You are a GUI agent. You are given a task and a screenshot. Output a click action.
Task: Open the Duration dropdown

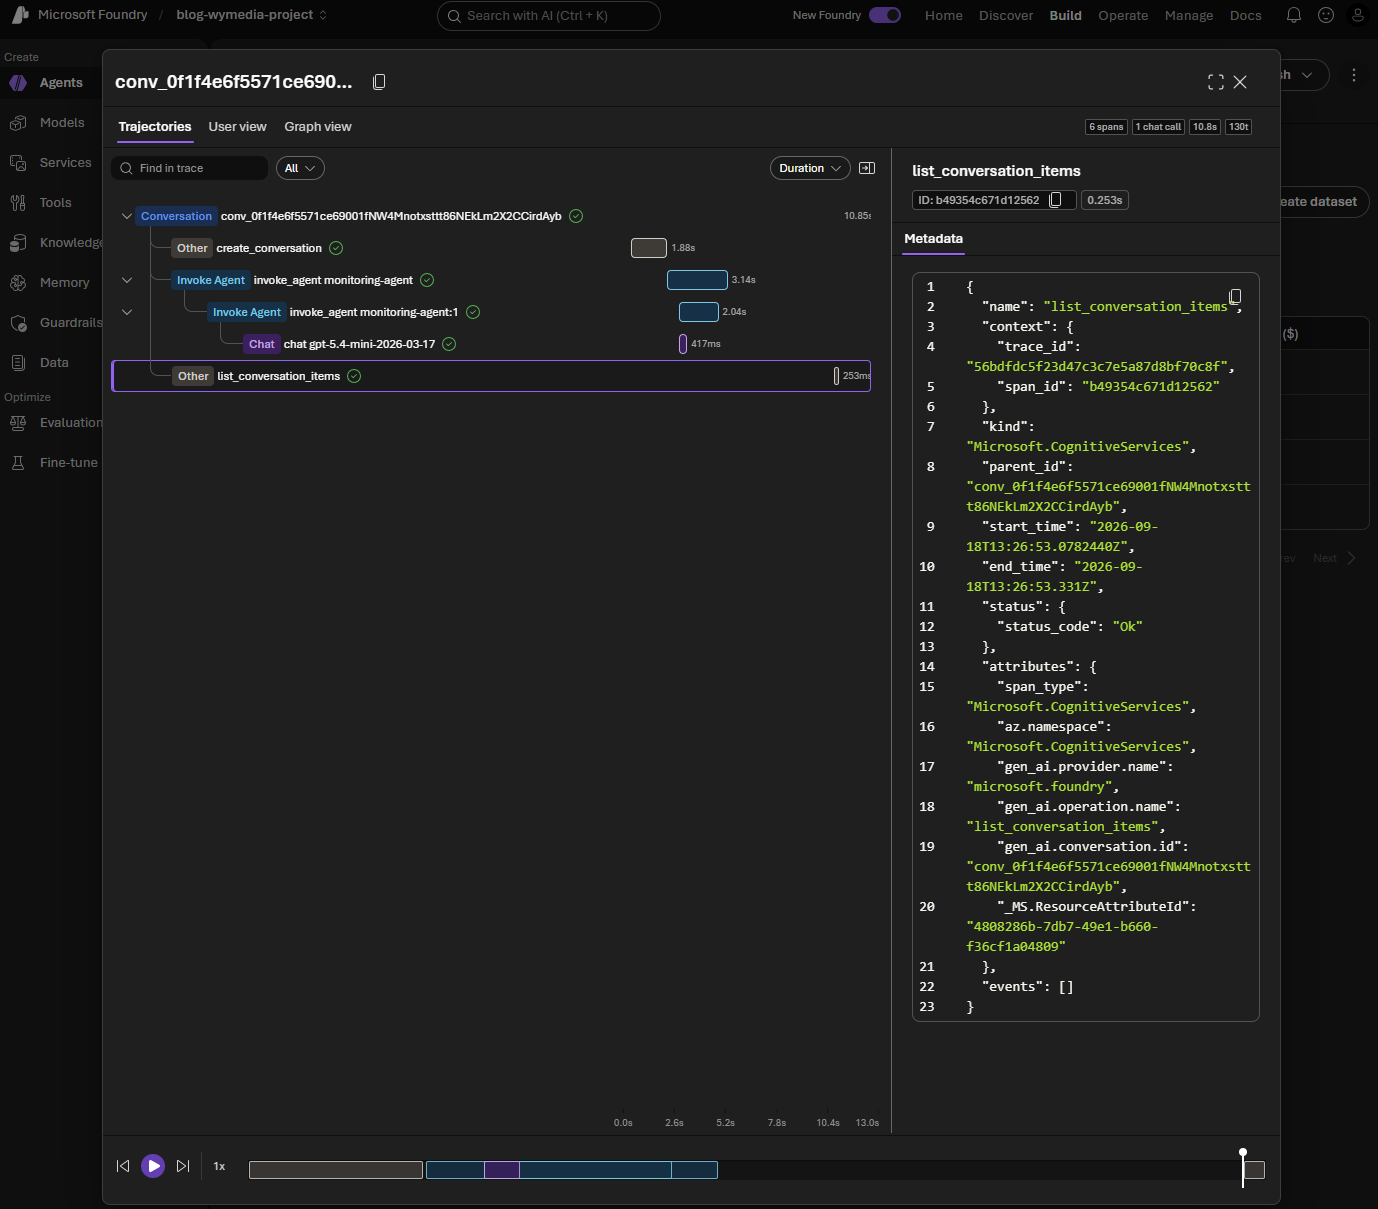coord(810,168)
